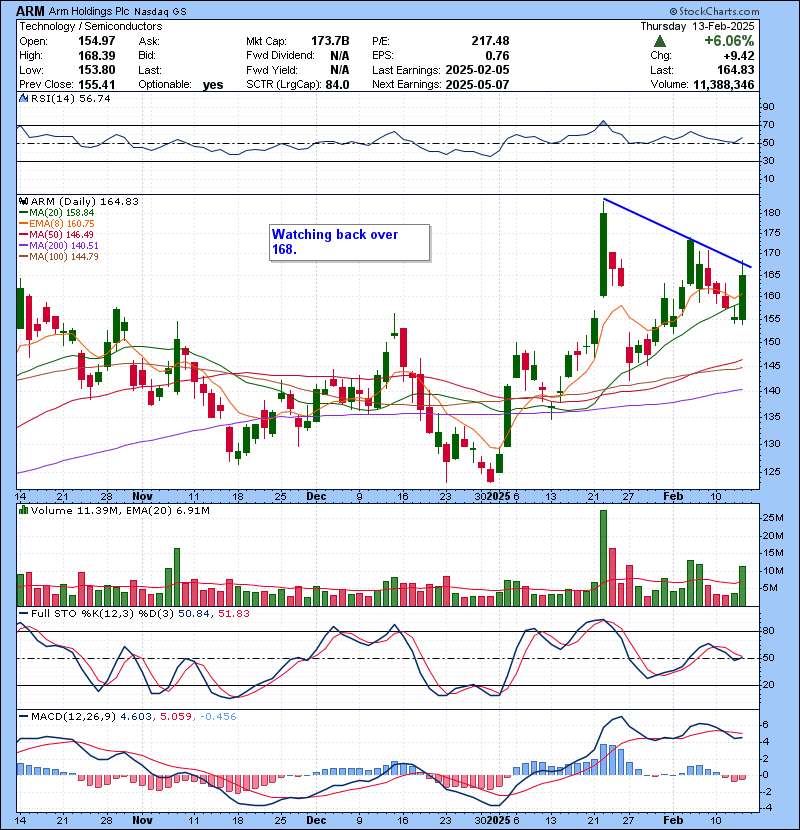Viewport: 800px width, 830px height.
Task: Click the MACD signal value 5.059
Action: point(176,717)
